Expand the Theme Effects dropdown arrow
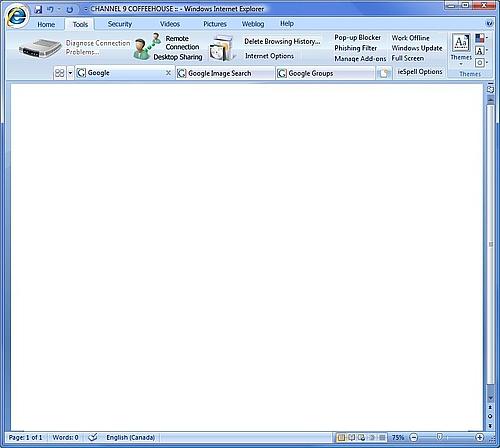 pos(487,63)
